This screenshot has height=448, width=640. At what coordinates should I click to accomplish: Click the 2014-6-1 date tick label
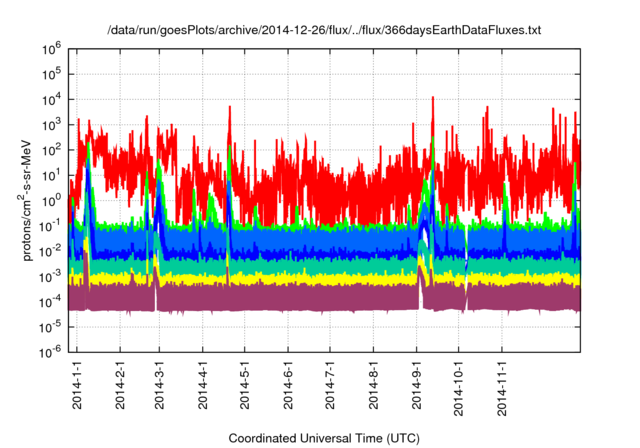click(288, 384)
